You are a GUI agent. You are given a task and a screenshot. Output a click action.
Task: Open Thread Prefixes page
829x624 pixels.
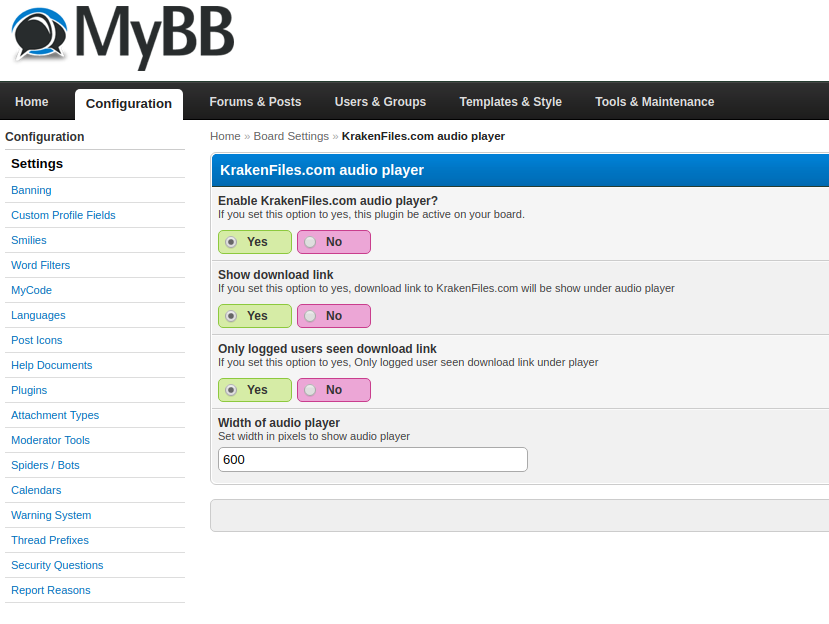point(50,540)
